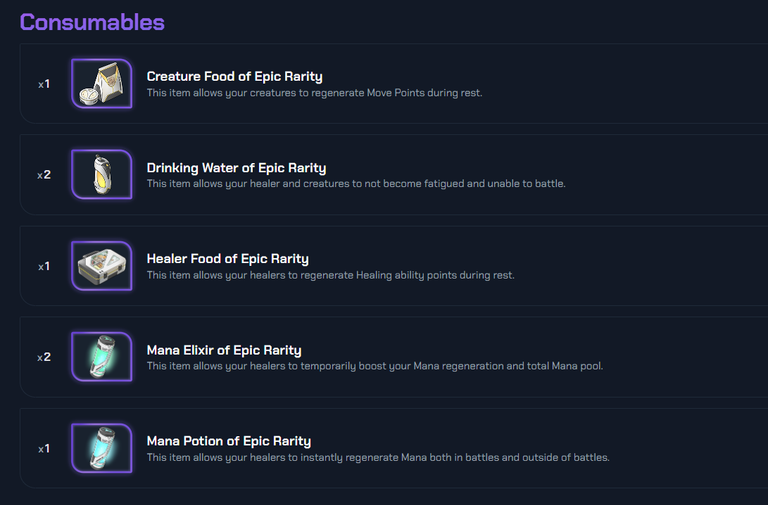Click the Consumables section heading
The image size is (768, 505).
coord(92,22)
